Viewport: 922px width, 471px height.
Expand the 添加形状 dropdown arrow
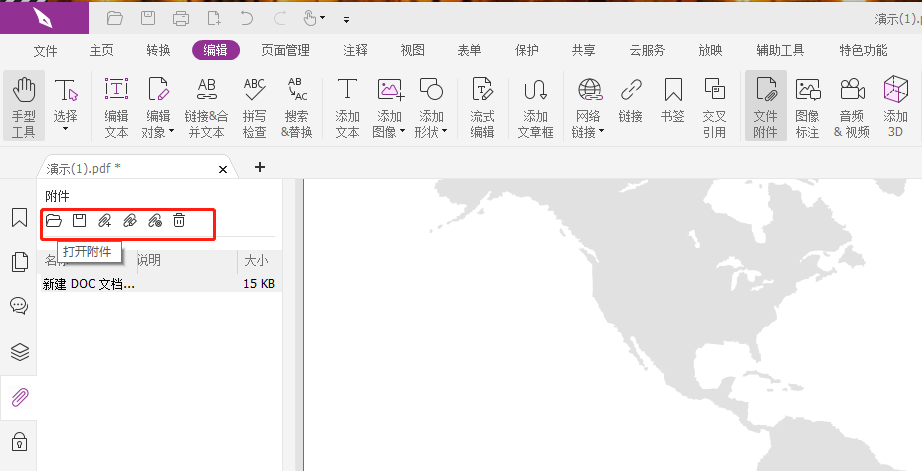(444, 132)
